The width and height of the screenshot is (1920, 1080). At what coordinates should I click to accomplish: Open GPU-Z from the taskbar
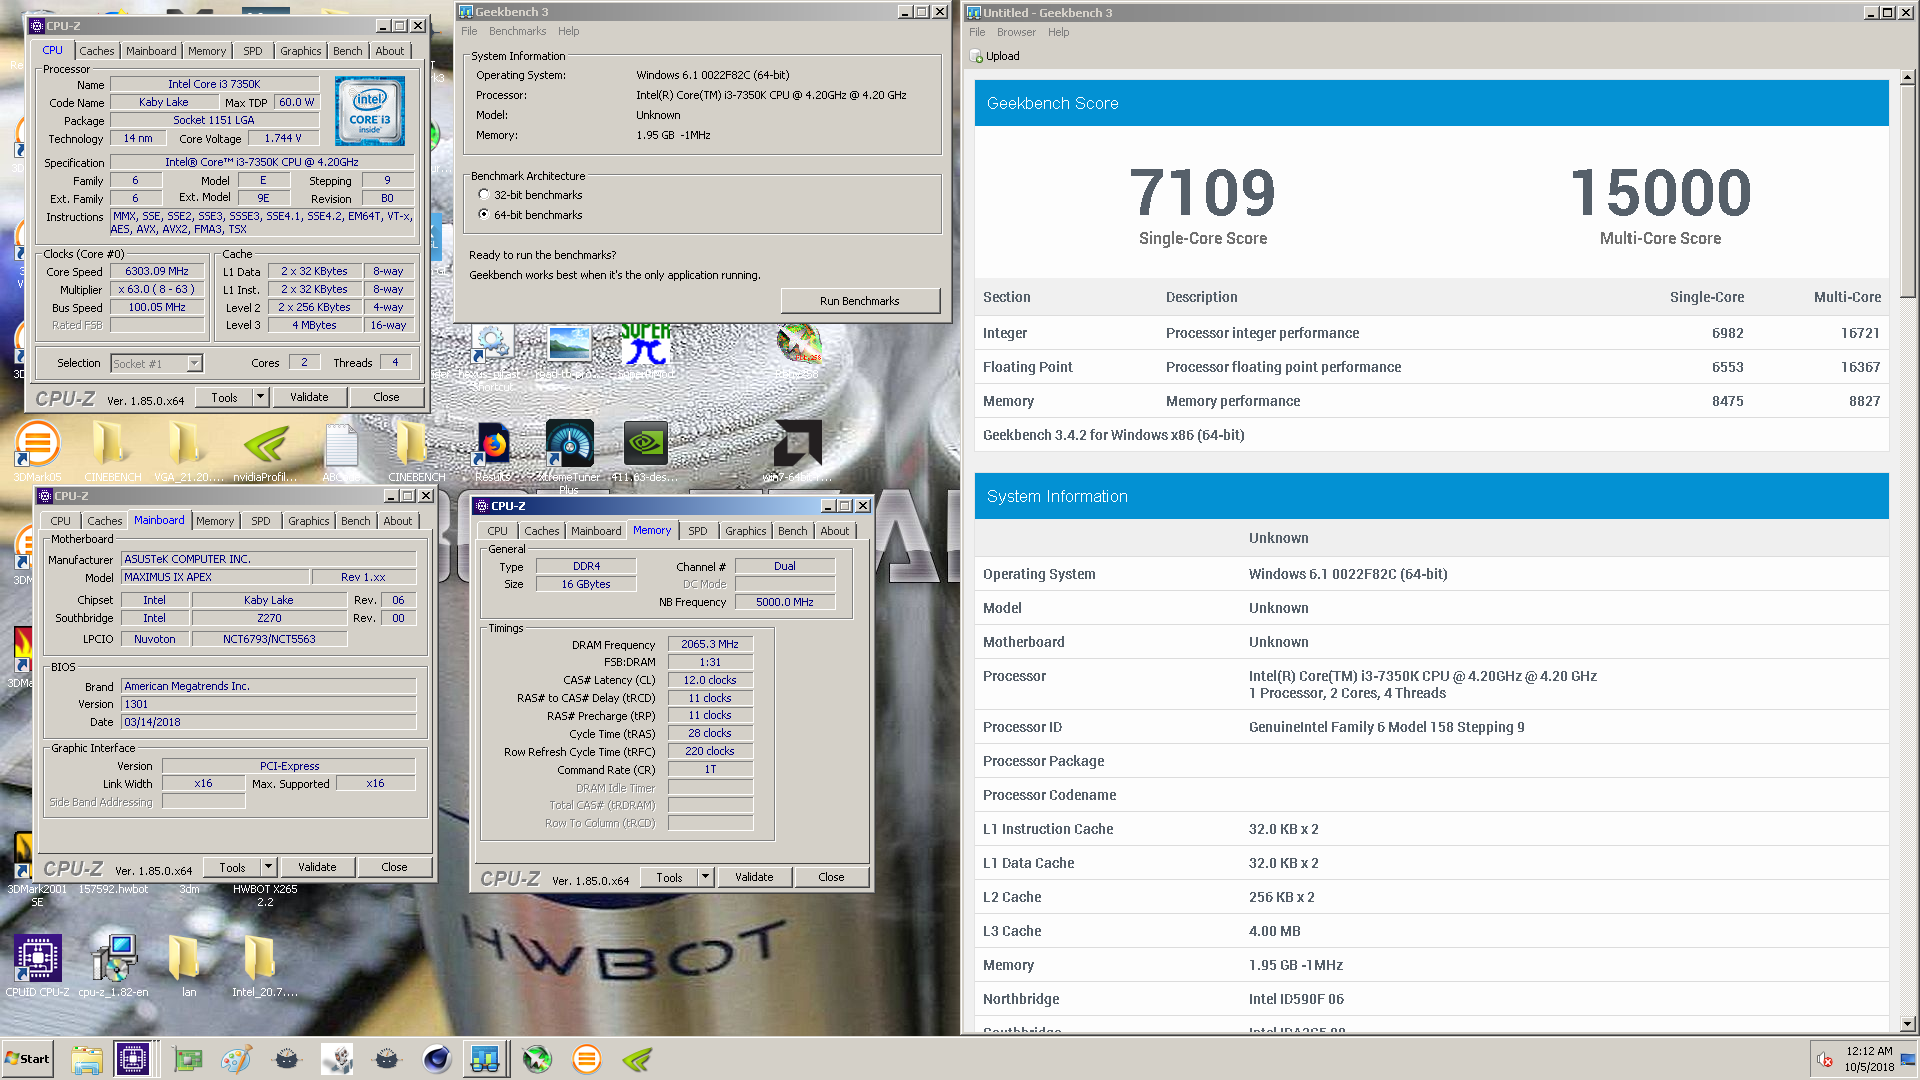(x=187, y=1059)
